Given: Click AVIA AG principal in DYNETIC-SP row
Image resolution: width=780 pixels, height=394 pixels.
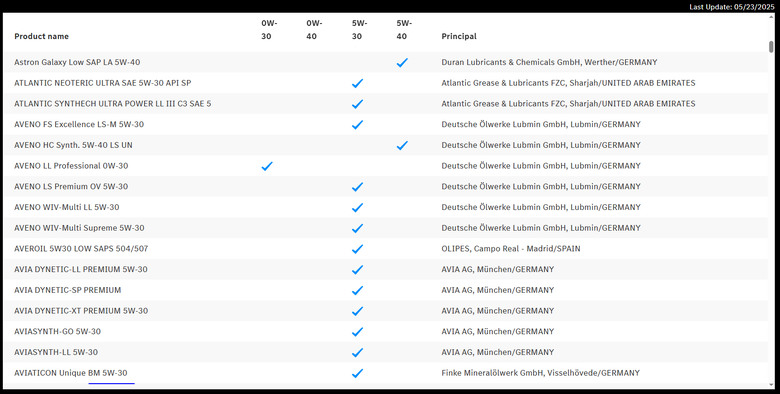Looking at the screenshot, I should 497,290.
